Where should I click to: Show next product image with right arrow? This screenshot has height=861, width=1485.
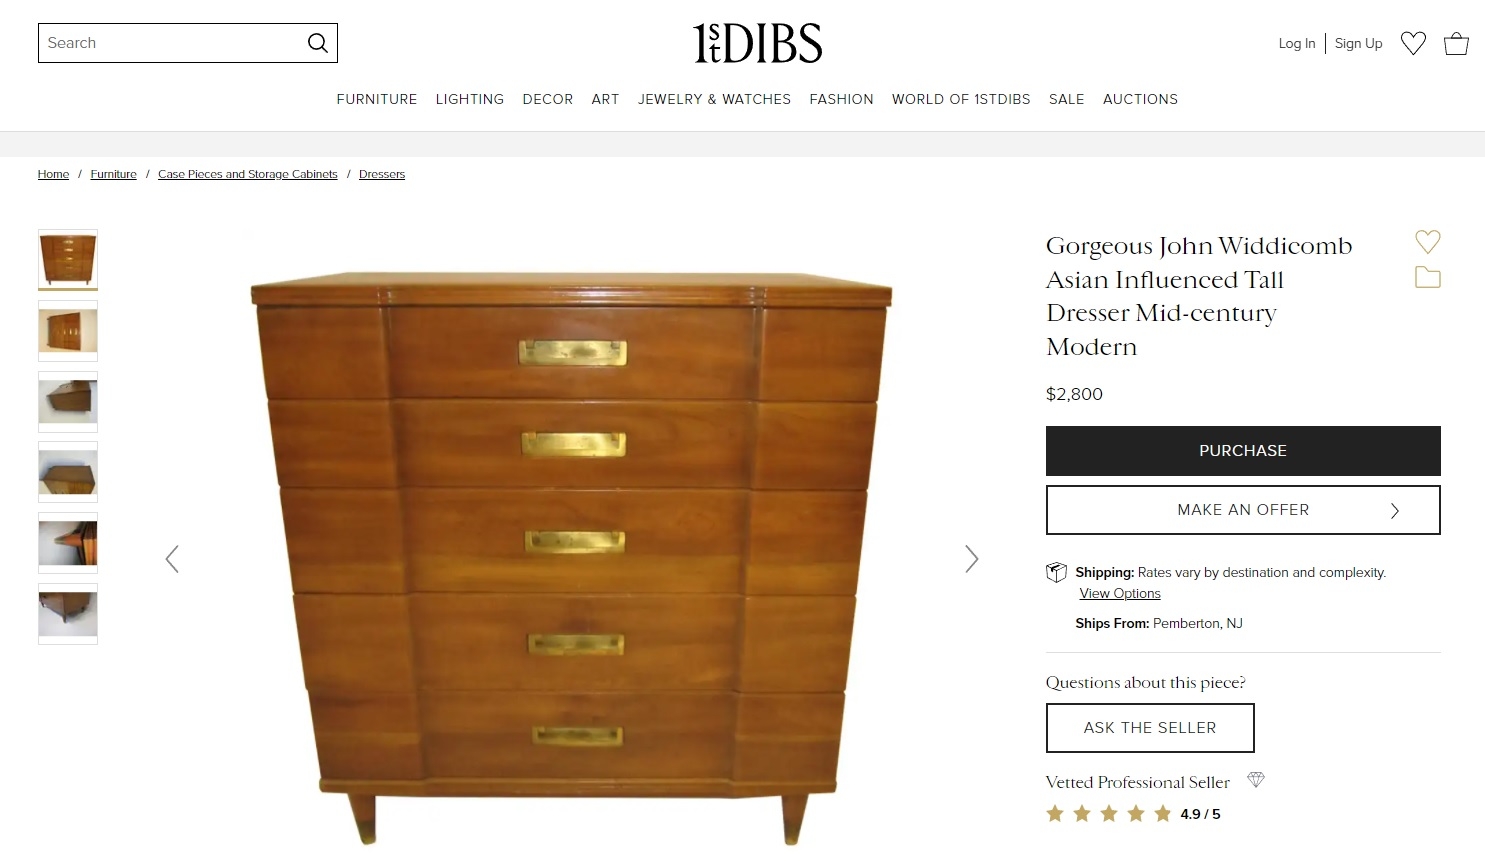(971, 559)
